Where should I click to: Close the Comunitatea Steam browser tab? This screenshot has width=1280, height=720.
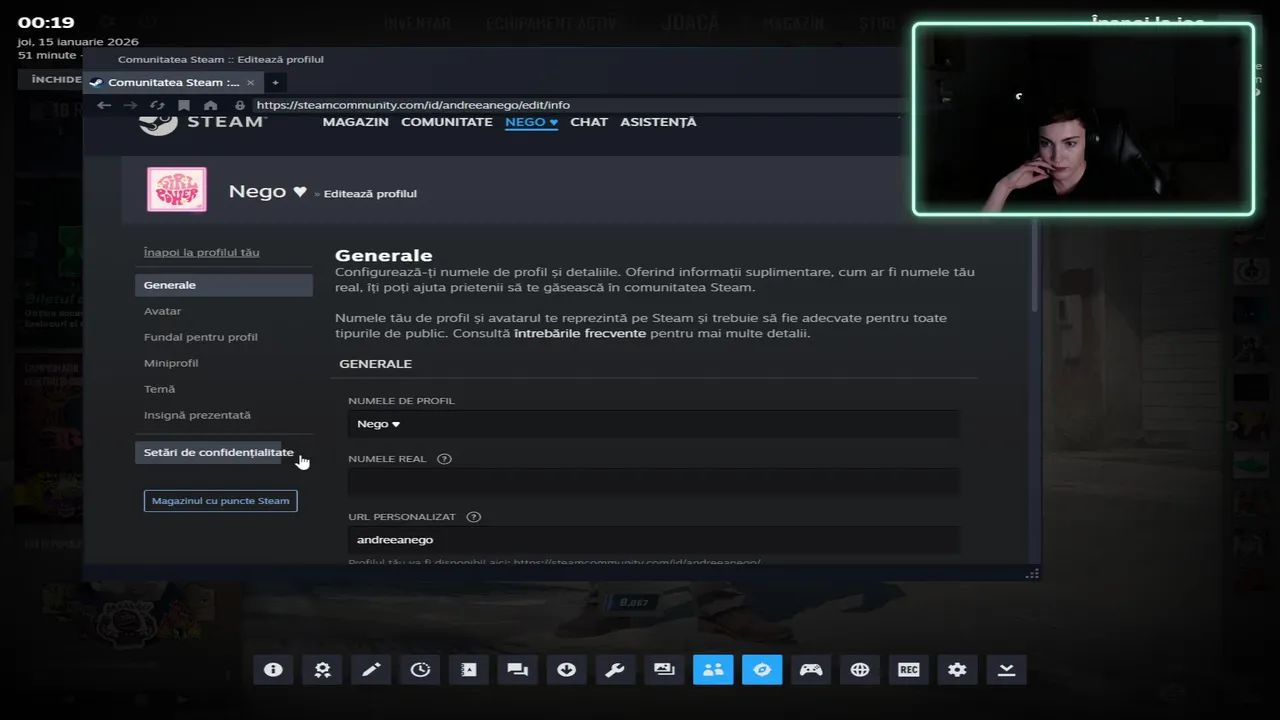pyautogui.click(x=250, y=82)
